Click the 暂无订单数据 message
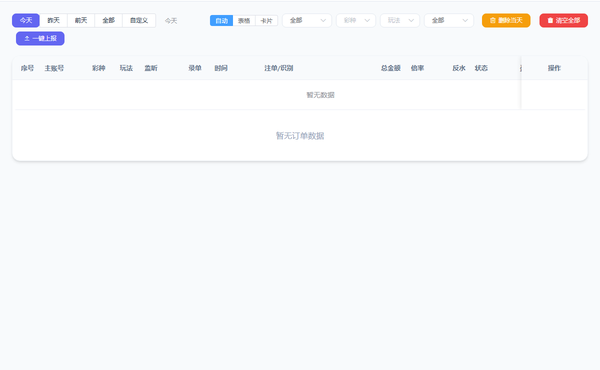The width and height of the screenshot is (600, 370). (x=300, y=136)
